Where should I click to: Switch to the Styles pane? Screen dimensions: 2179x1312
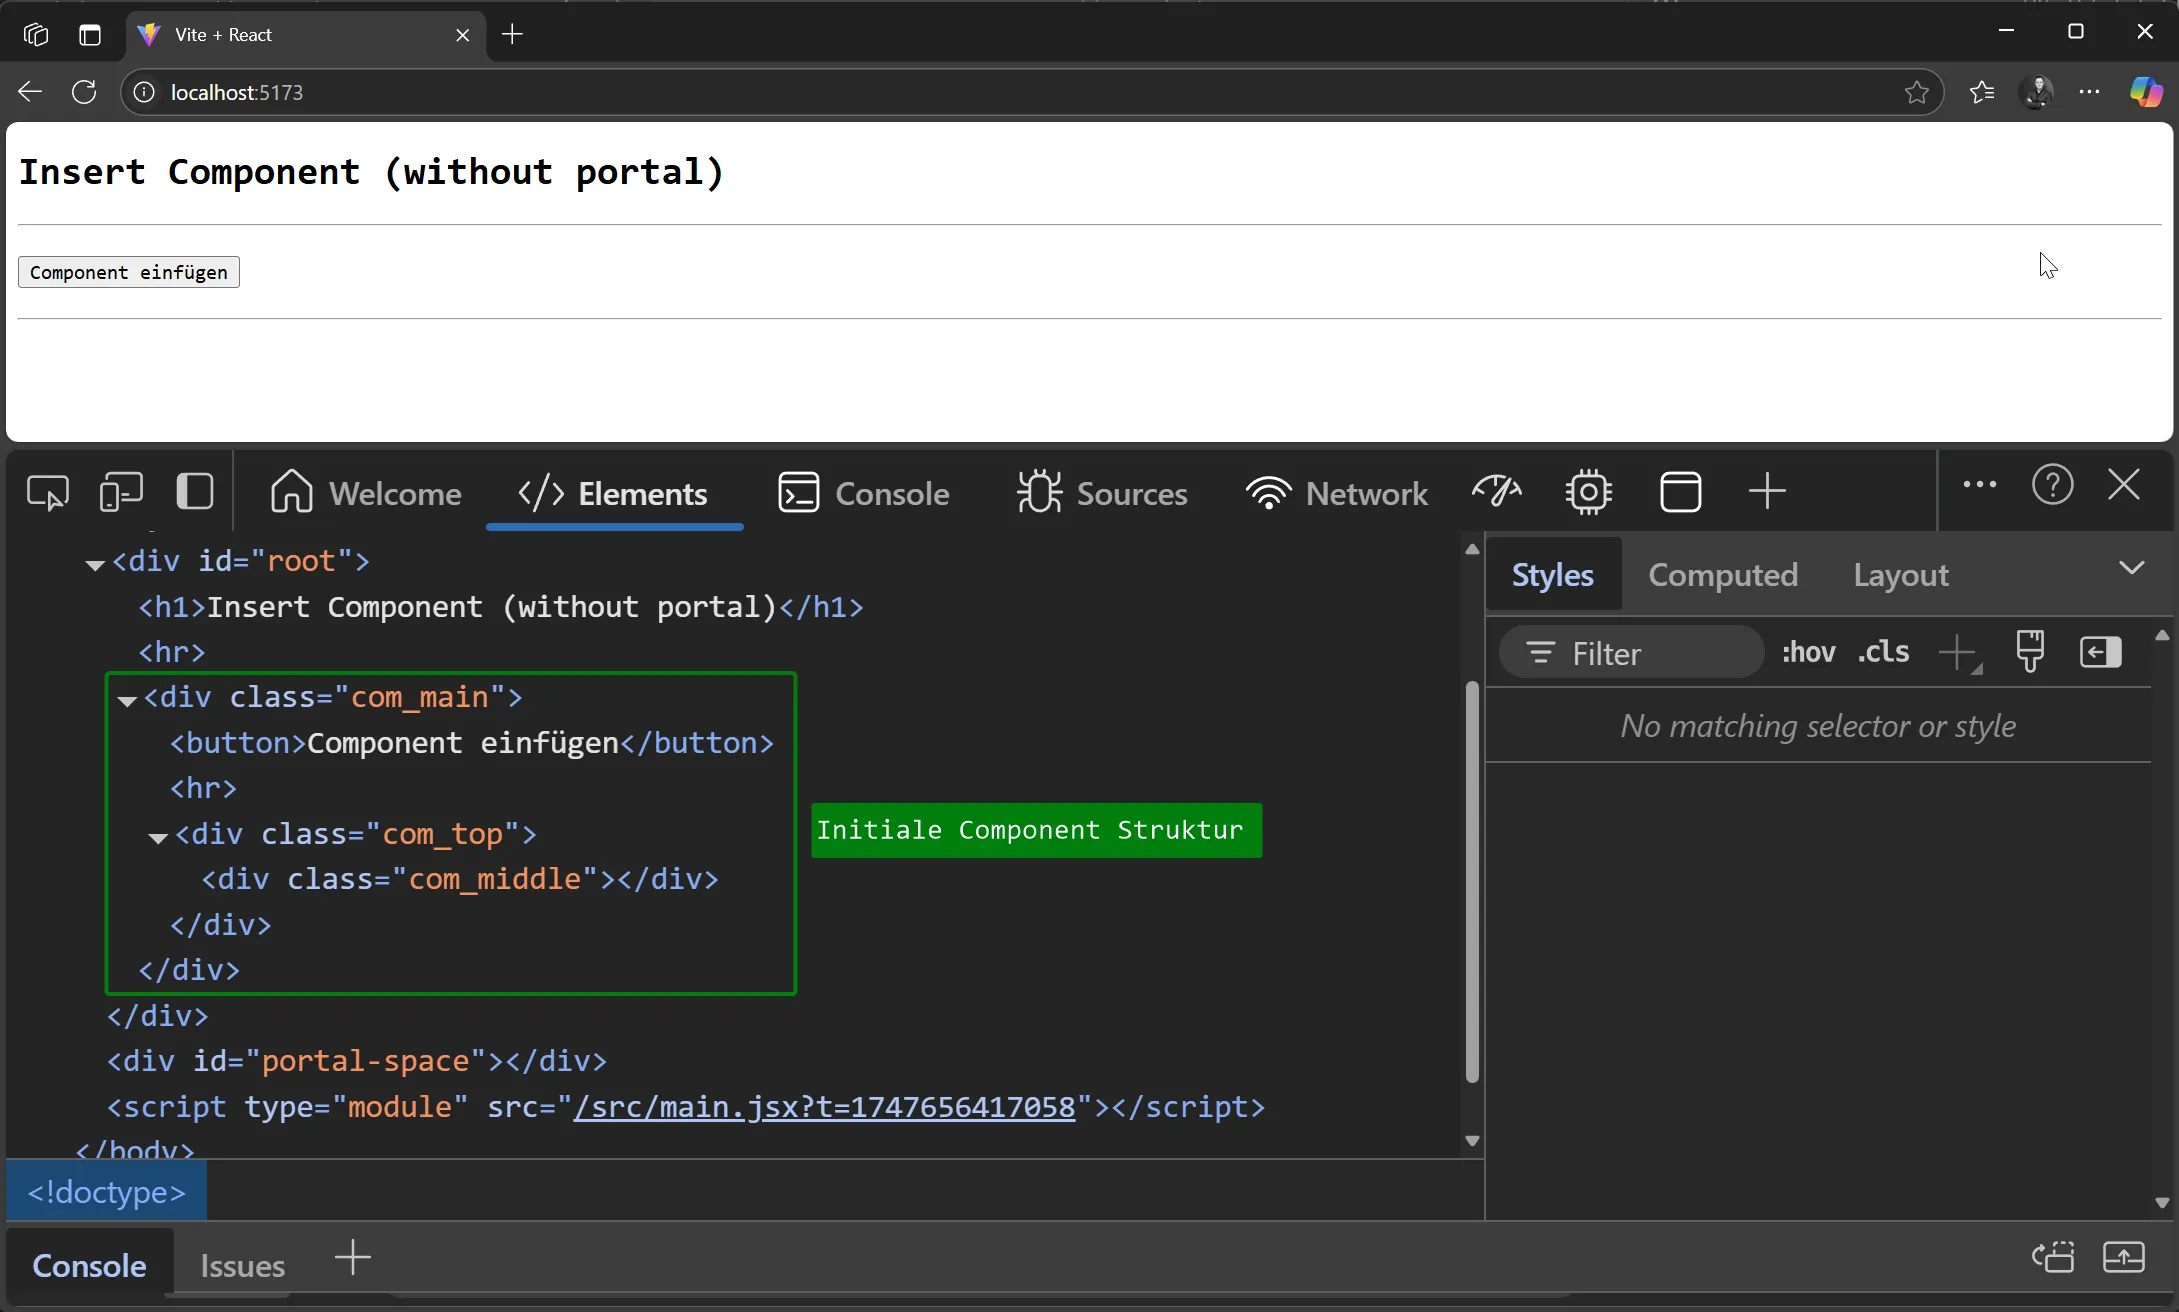point(1552,575)
